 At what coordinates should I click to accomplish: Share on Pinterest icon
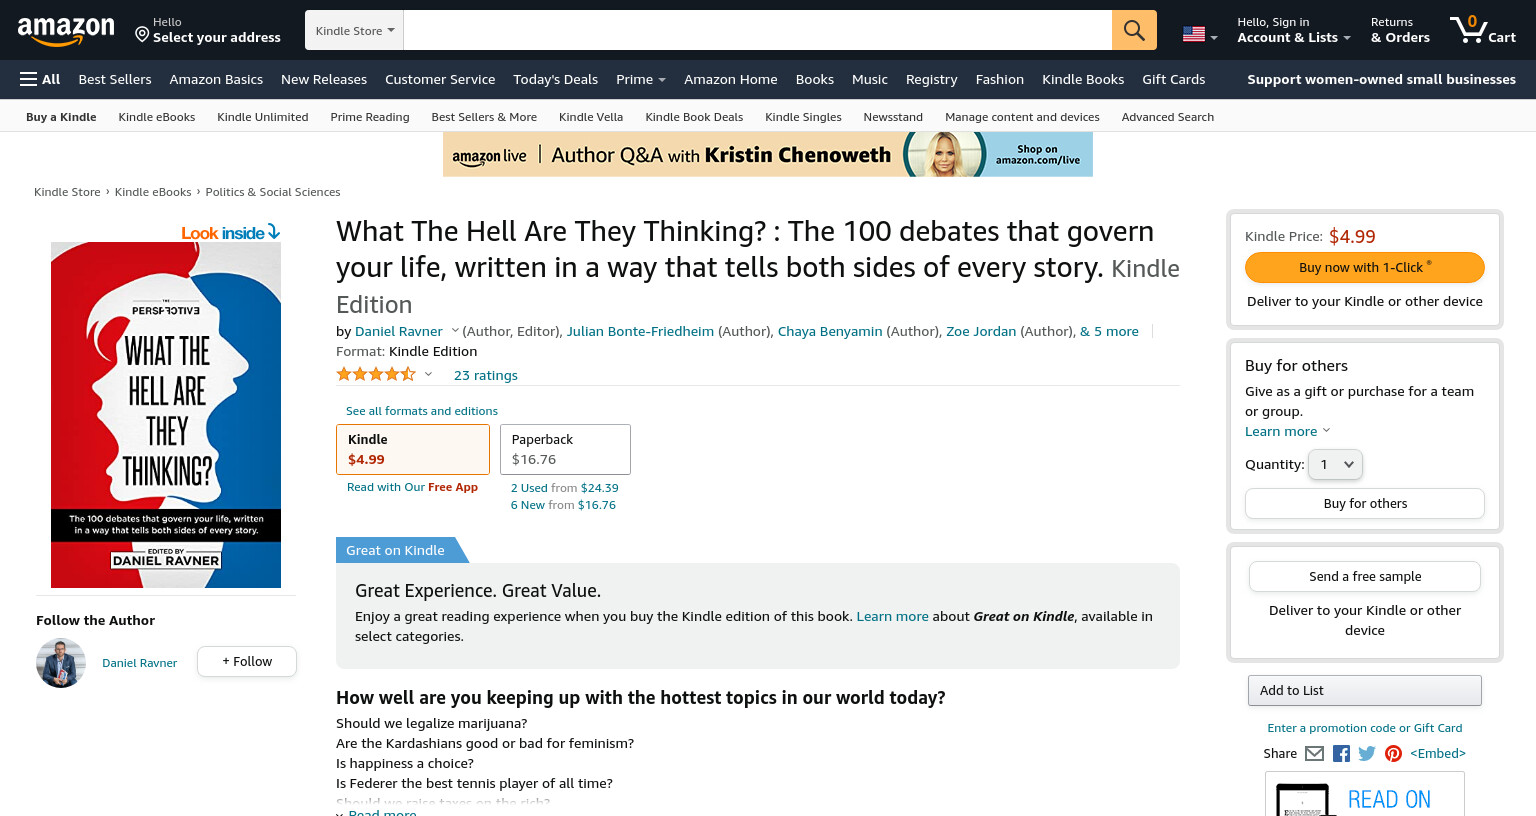tap(1393, 754)
